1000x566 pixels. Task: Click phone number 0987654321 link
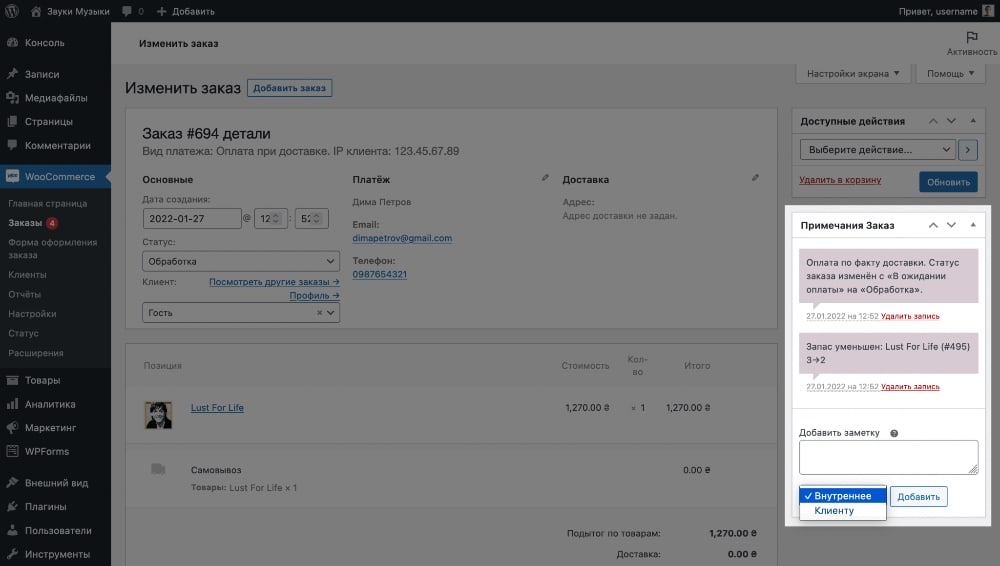379,274
